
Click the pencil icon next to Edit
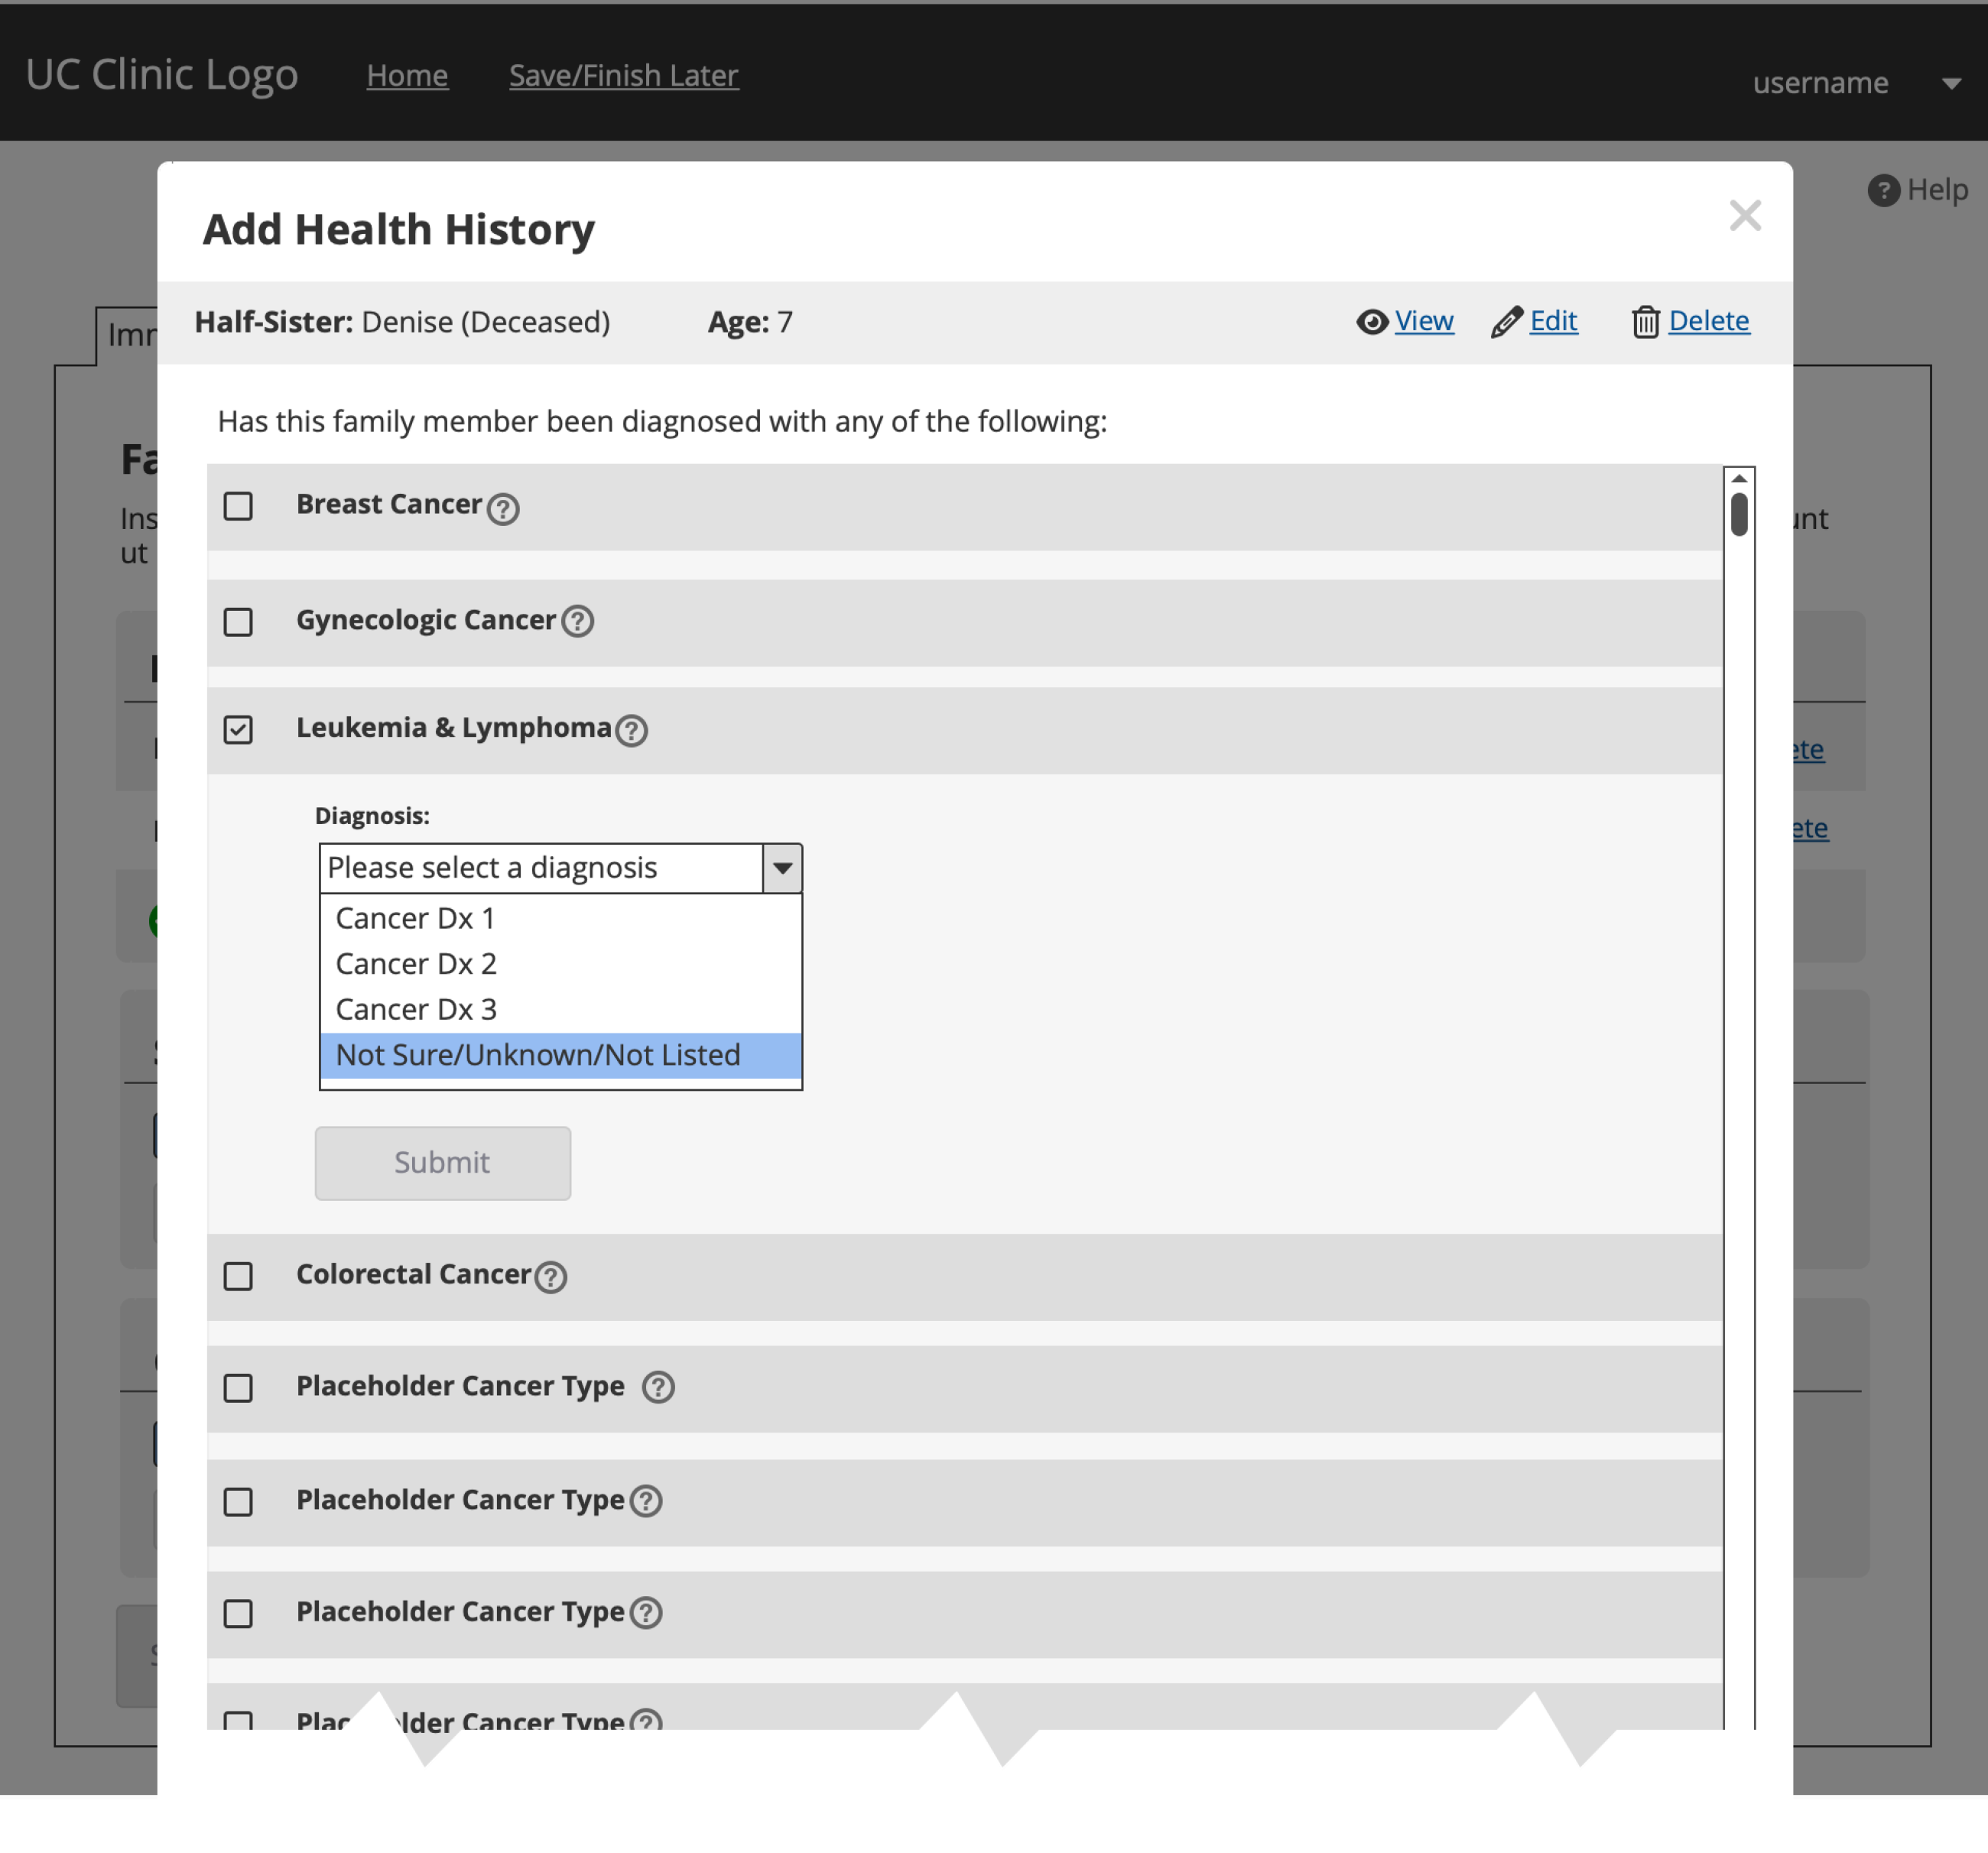(1506, 322)
